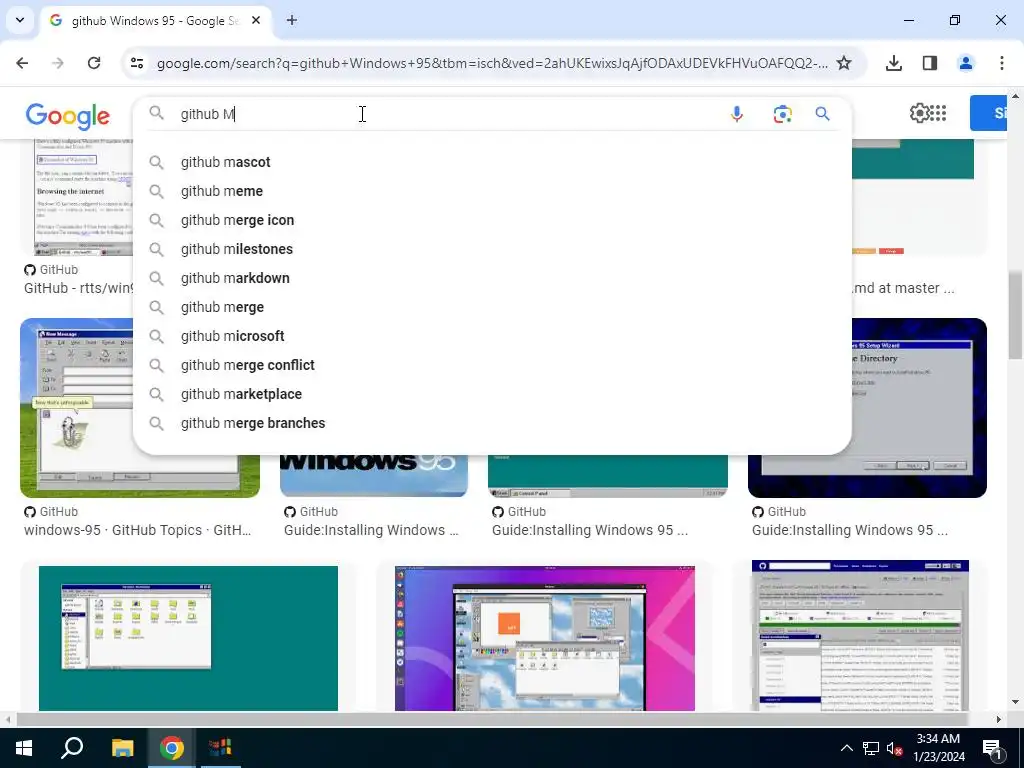Viewport: 1024px width, 768px height.
Task: Open Chrome downloads icon
Action: 893,63
